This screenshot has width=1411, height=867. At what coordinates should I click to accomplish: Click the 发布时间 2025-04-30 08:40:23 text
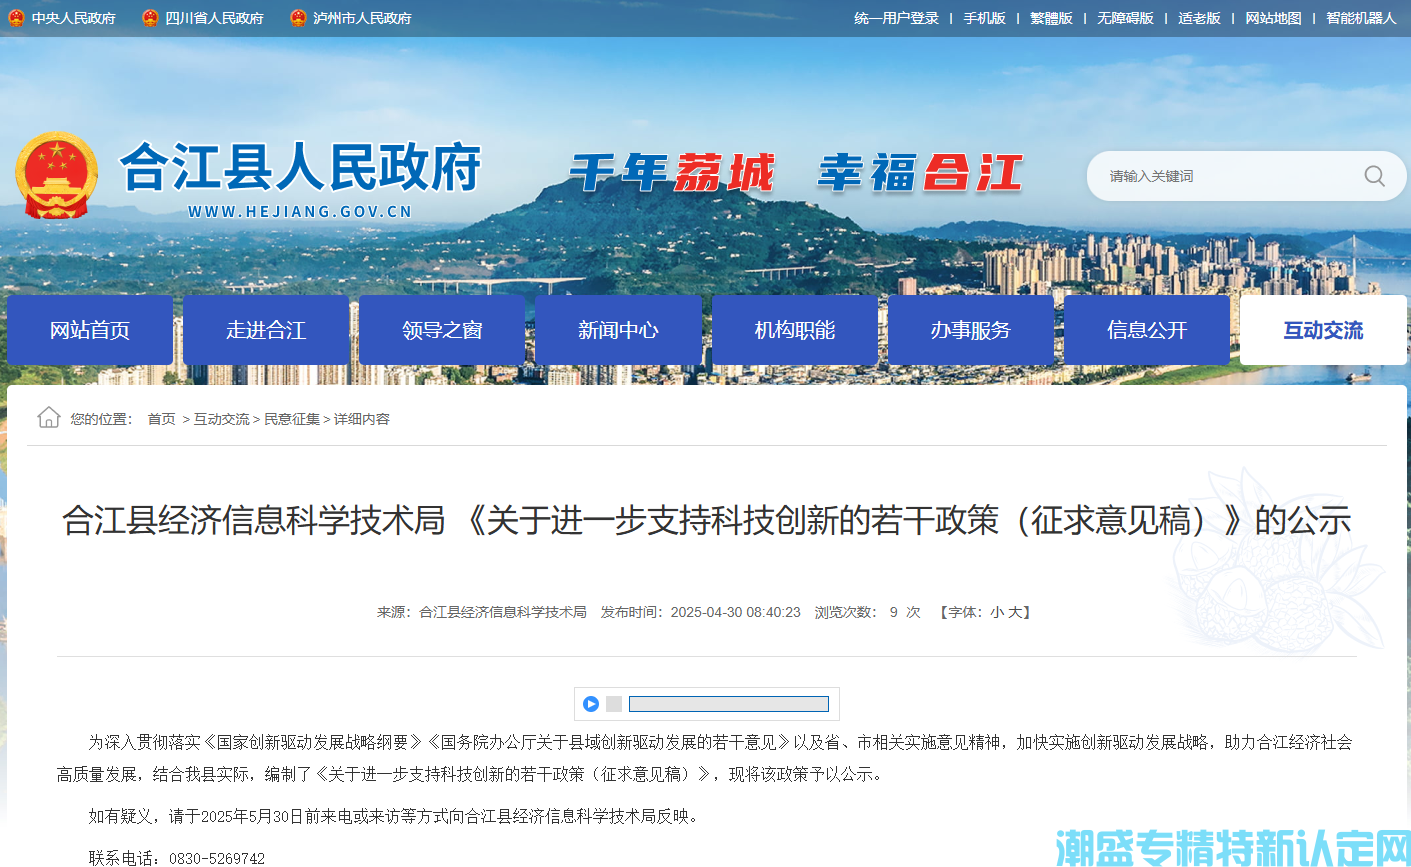700,612
